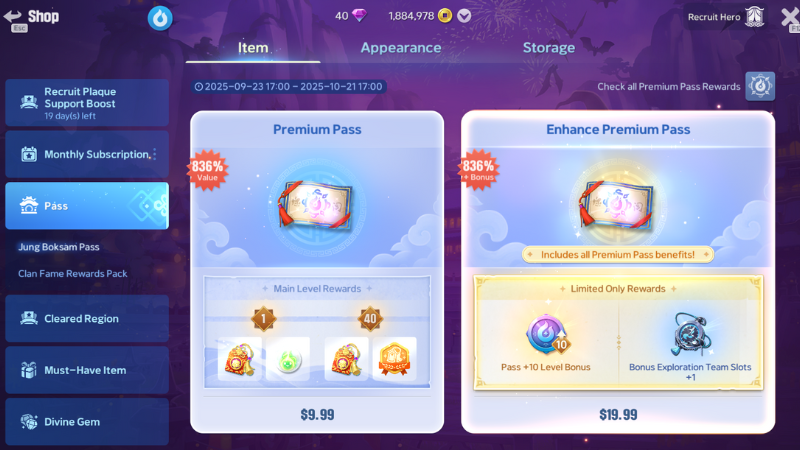
Task: Switch to the Storage tab
Action: point(548,47)
